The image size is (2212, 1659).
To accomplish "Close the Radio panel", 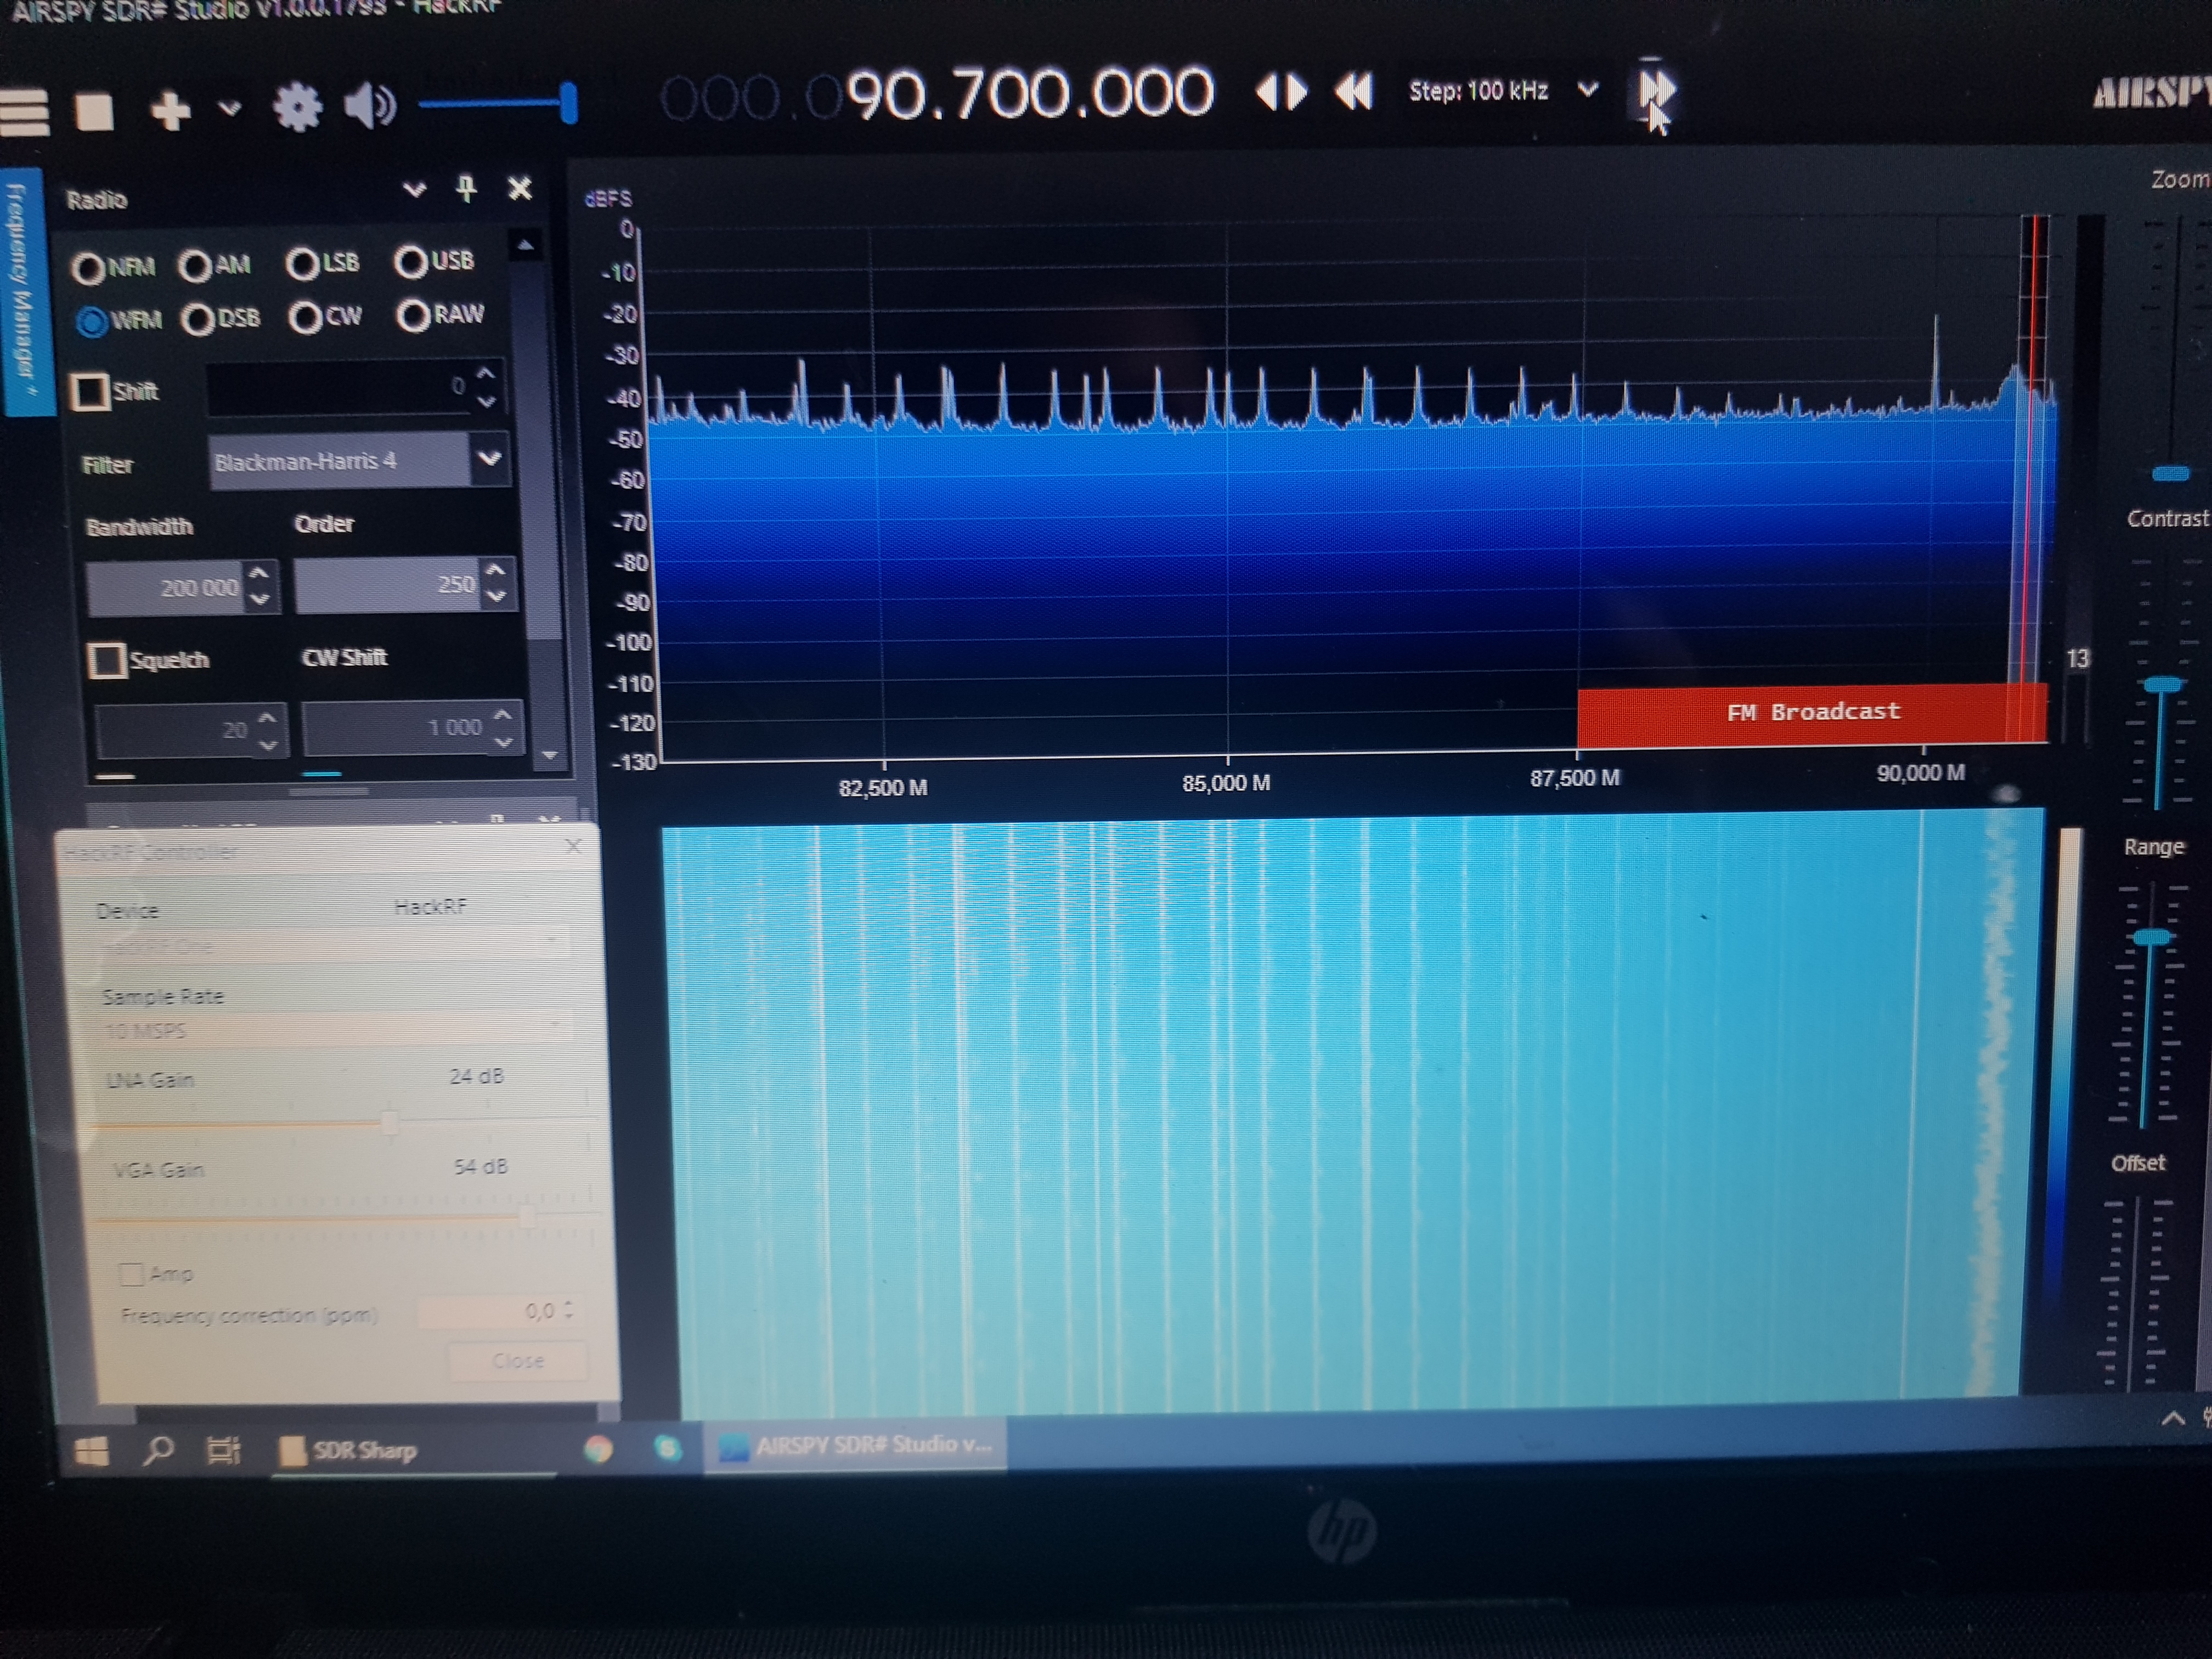I will [x=520, y=188].
